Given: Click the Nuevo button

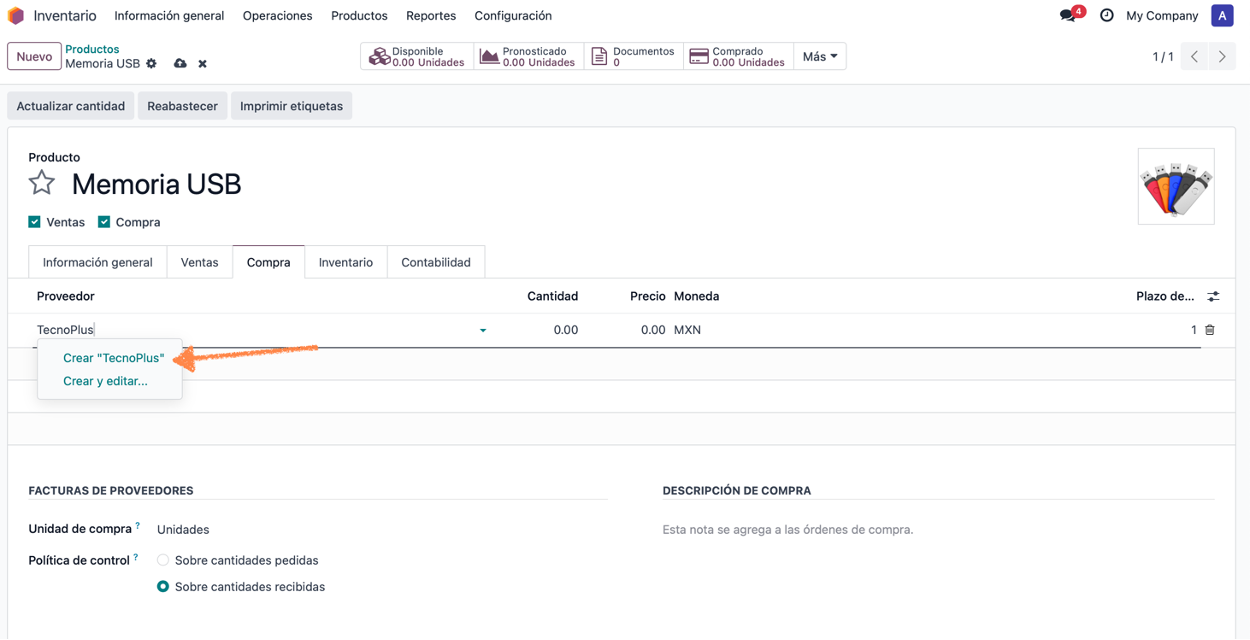Looking at the screenshot, I should 34,57.
